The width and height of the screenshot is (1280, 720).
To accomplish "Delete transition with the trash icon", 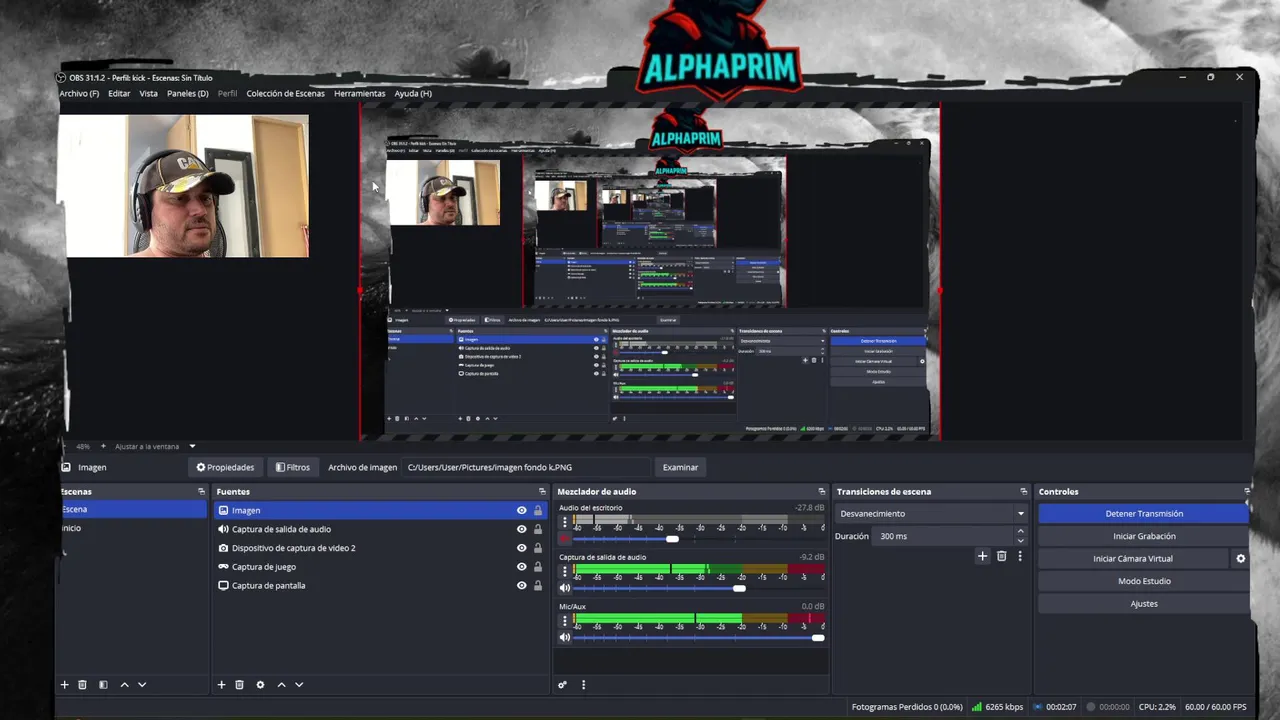I will point(1001,556).
